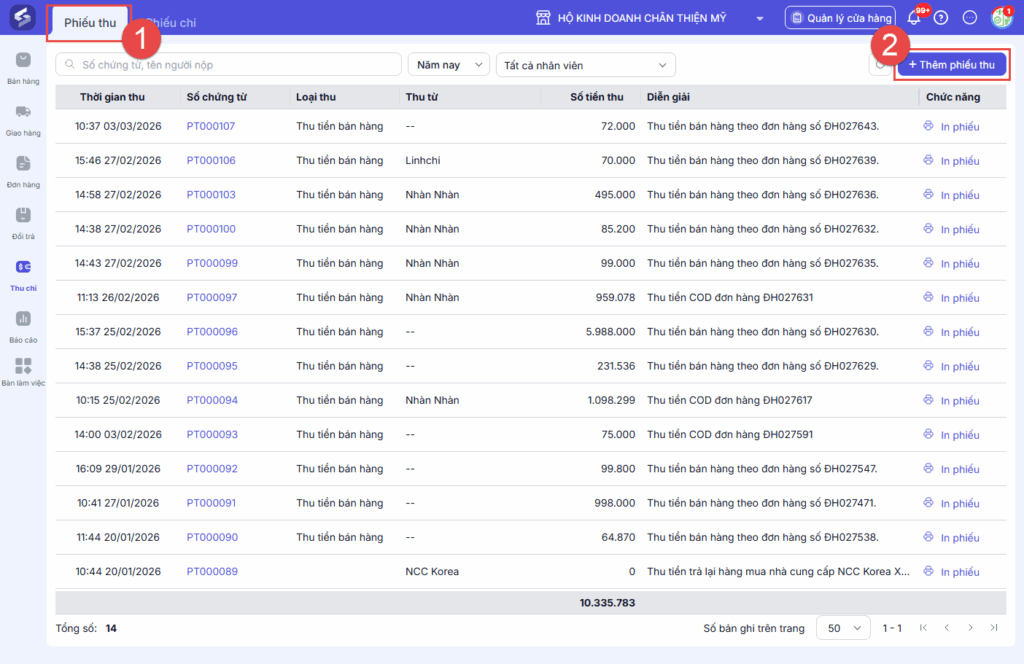Open the help question mark icon
1024x664 pixels.
pyautogui.click(x=941, y=18)
